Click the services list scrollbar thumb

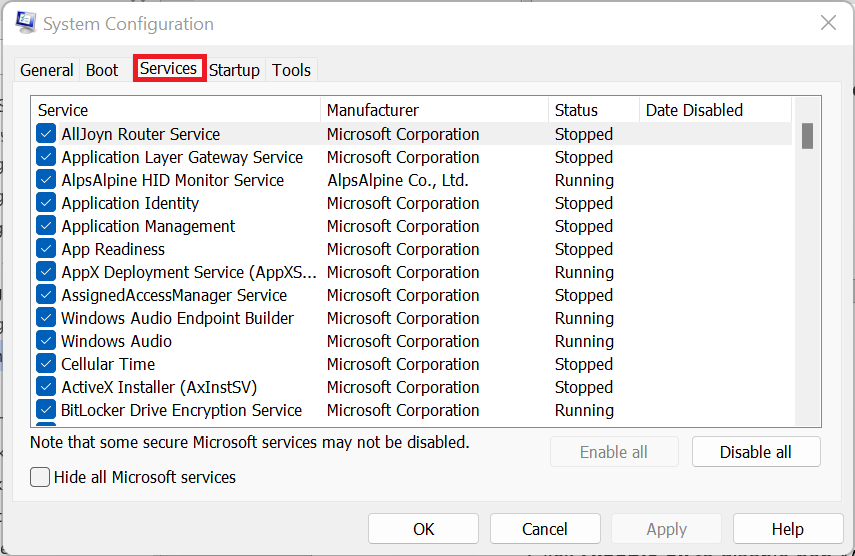[808, 136]
